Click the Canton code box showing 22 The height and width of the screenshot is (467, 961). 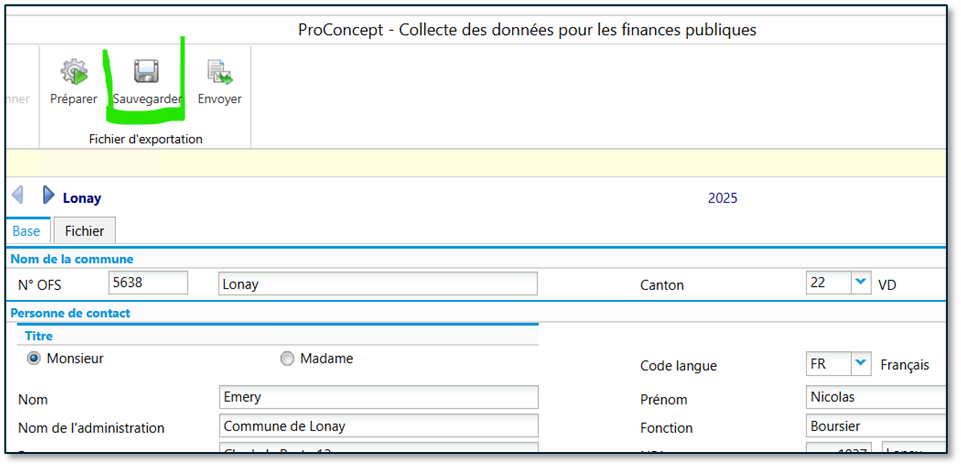click(x=827, y=283)
